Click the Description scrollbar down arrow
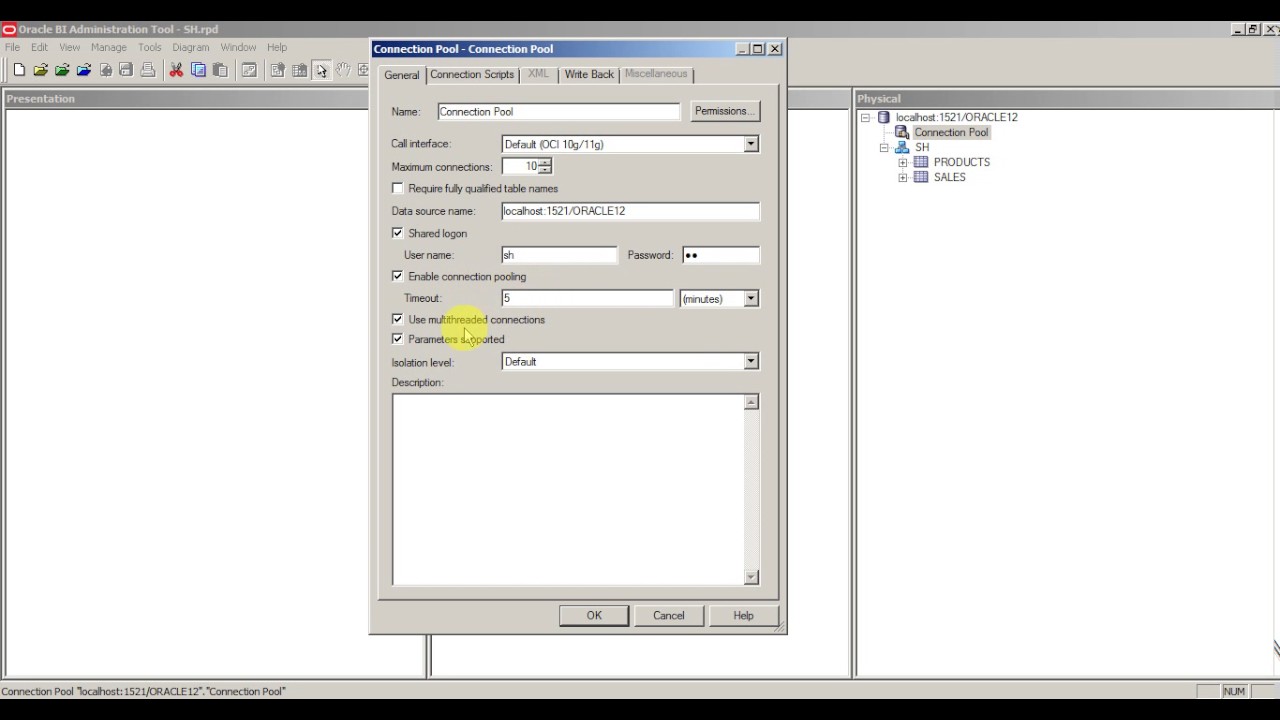Screen dimensions: 1280x720 751,577
